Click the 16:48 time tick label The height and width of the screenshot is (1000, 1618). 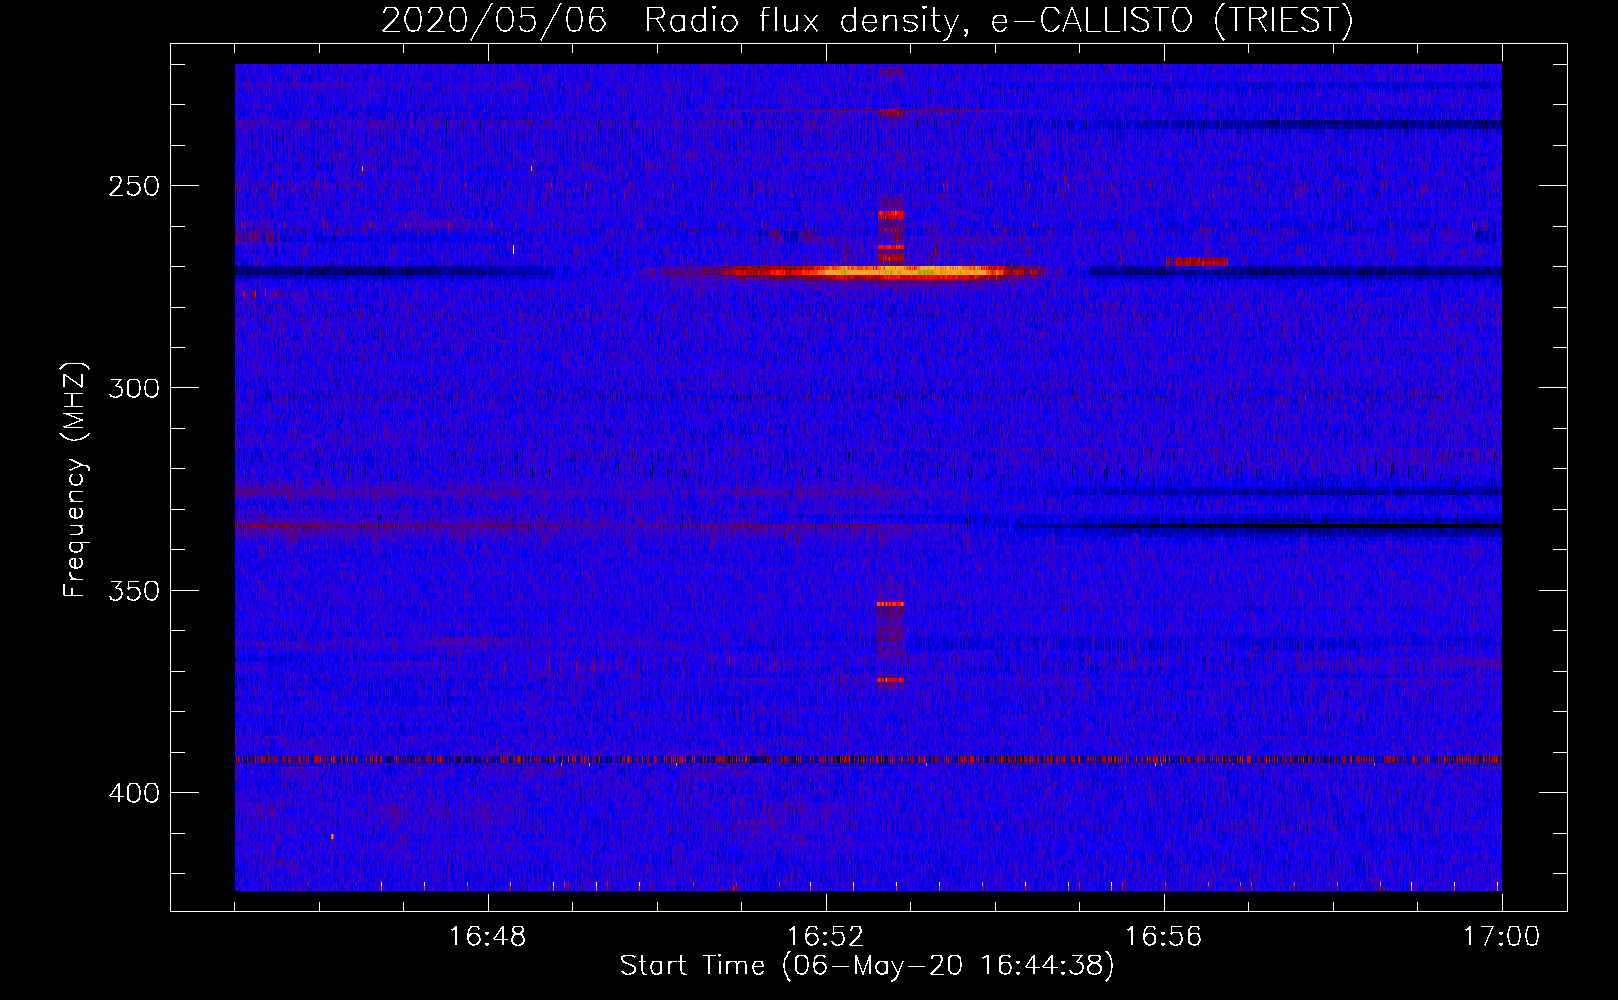[x=488, y=937]
